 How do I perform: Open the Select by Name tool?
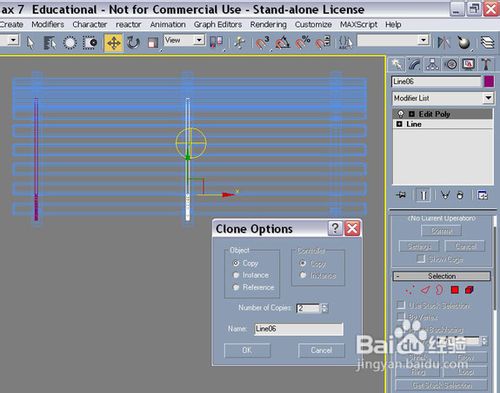[50, 43]
